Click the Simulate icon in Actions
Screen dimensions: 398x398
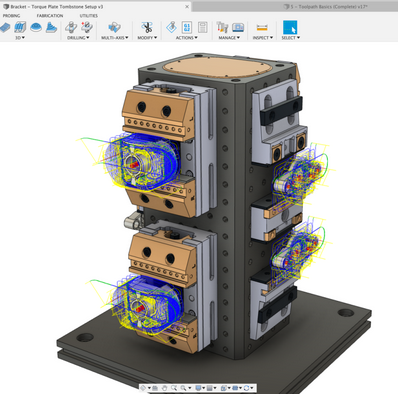point(172,27)
